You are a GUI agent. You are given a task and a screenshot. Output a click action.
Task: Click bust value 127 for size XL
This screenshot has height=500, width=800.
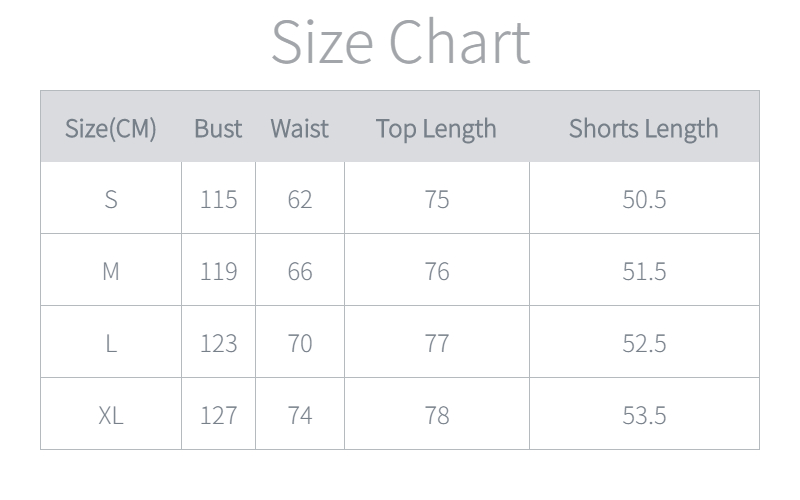pos(218,415)
